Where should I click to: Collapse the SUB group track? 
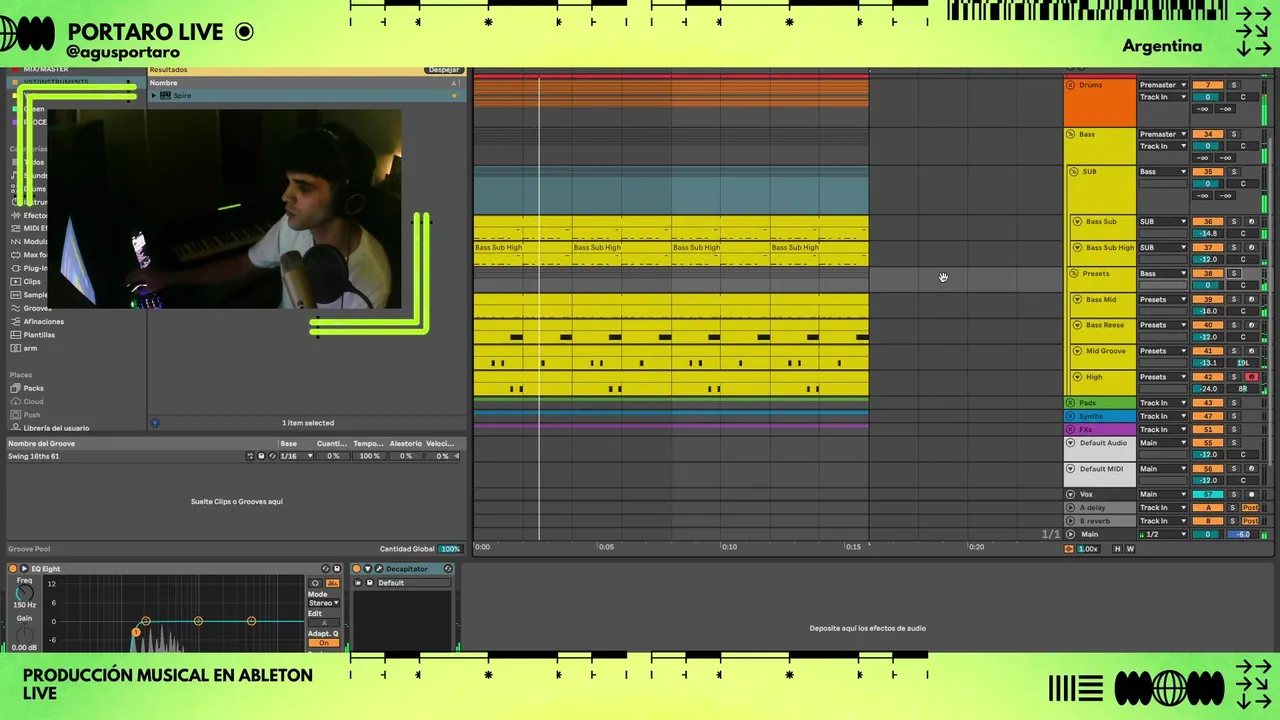pyautogui.click(x=1074, y=172)
